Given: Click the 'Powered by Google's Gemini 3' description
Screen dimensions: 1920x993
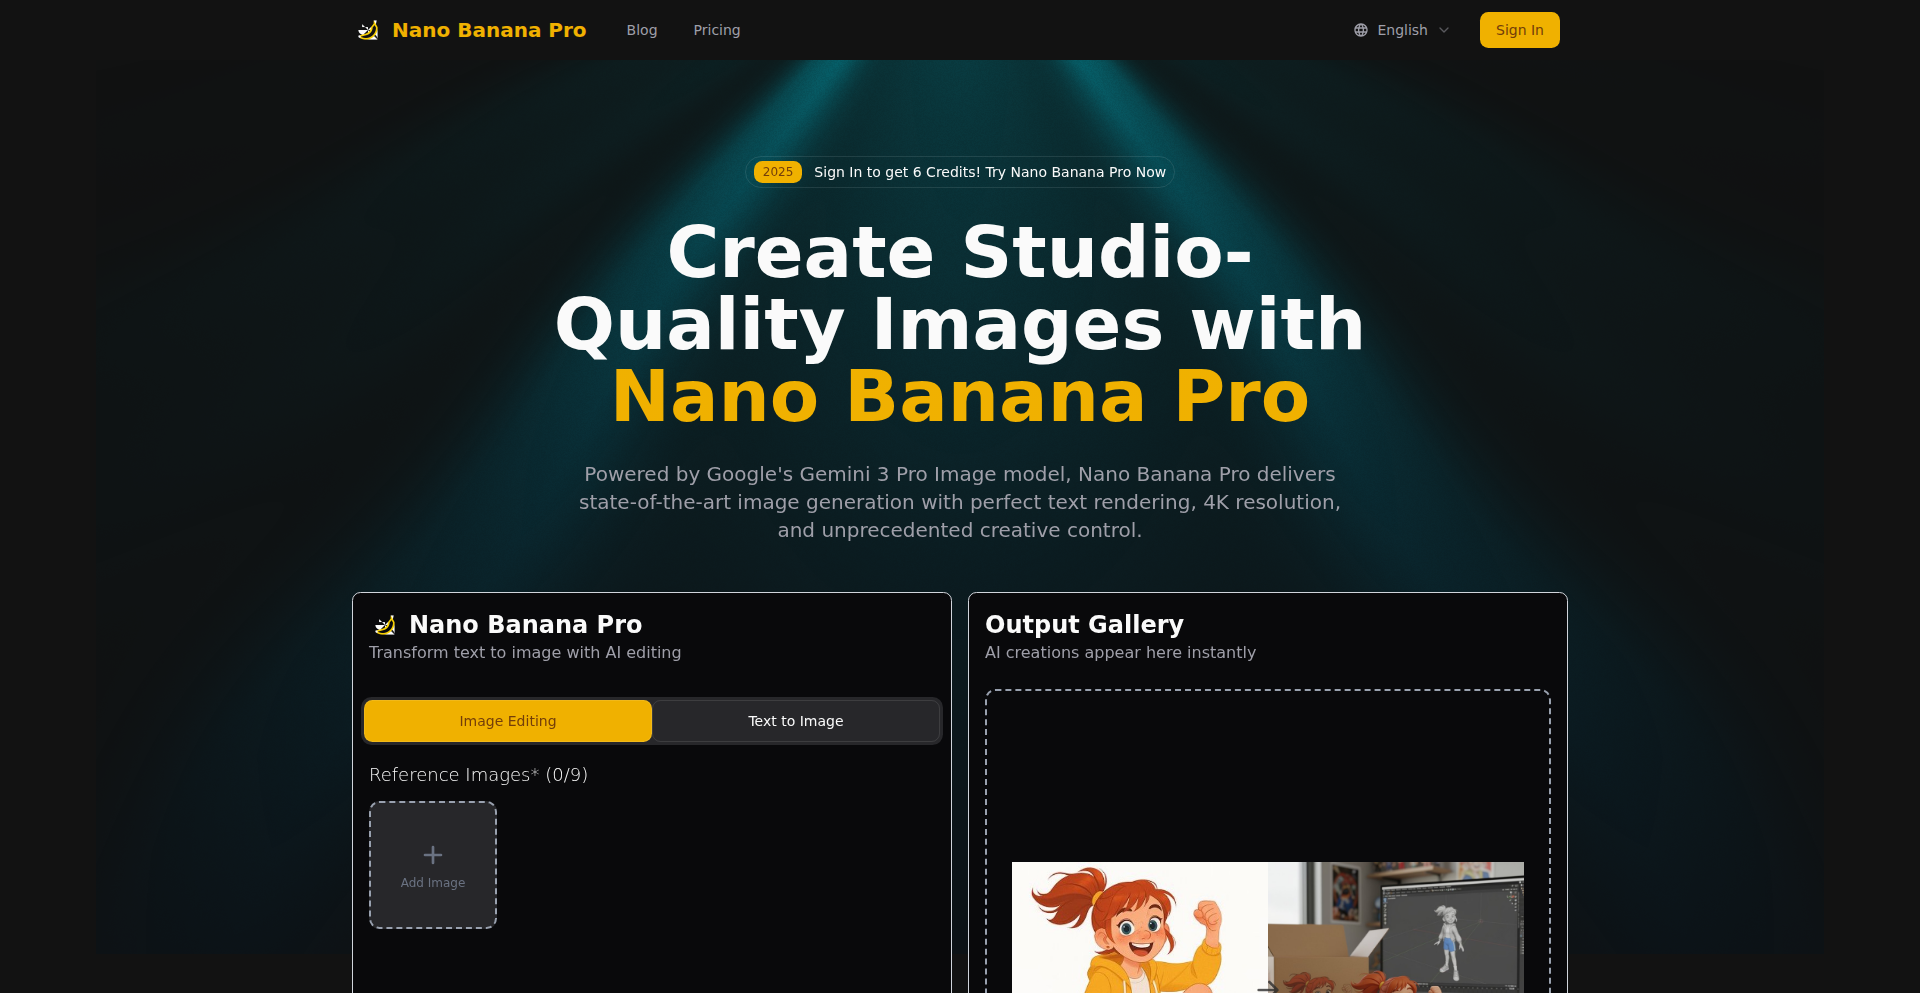Looking at the screenshot, I should (x=960, y=502).
